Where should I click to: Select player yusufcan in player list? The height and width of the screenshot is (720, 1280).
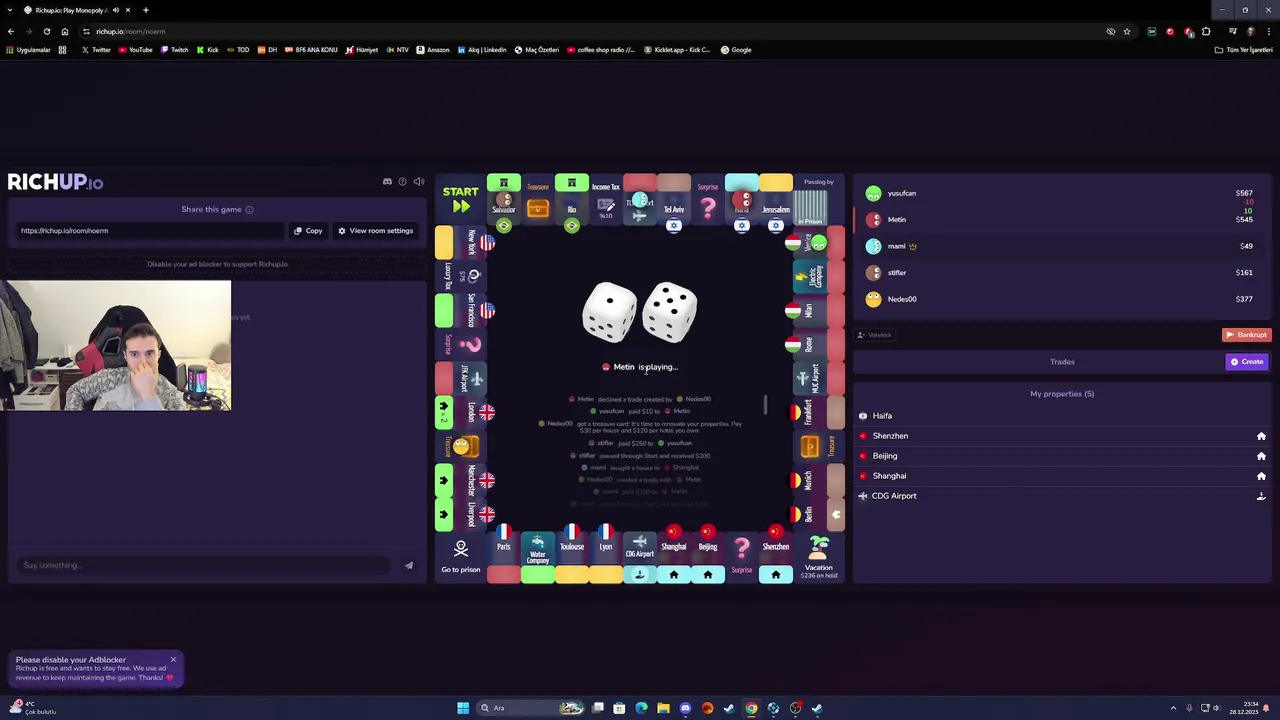tap(1060, 193)
